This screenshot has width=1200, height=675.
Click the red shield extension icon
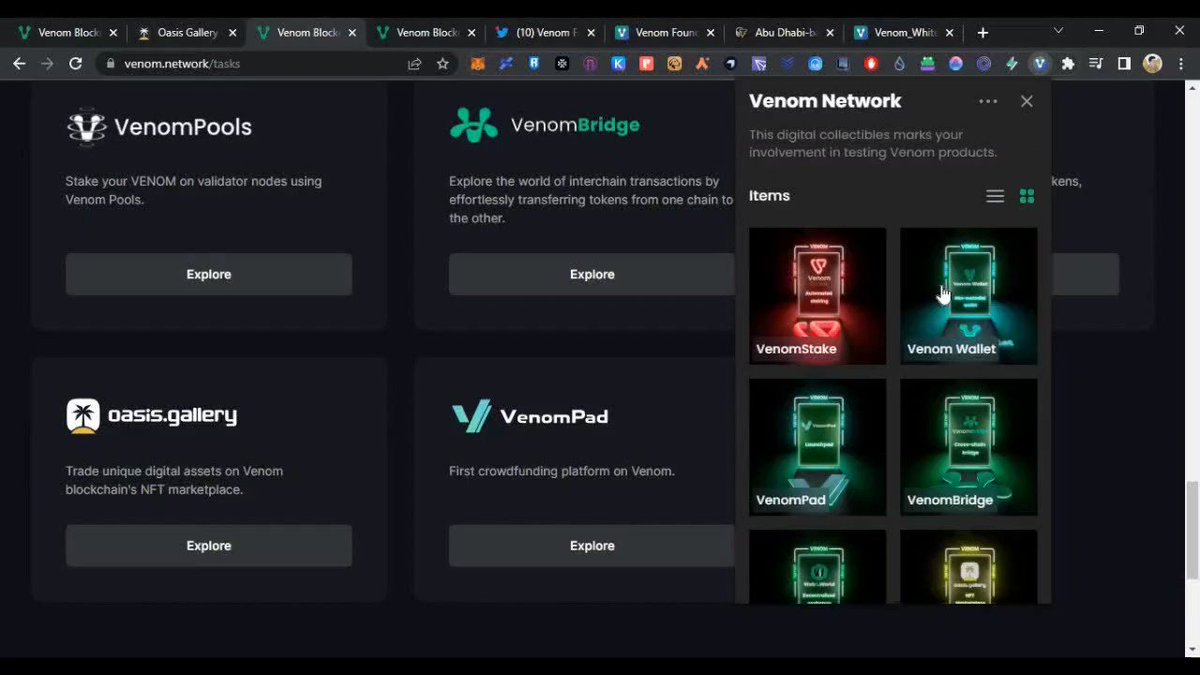click(871, 63)
